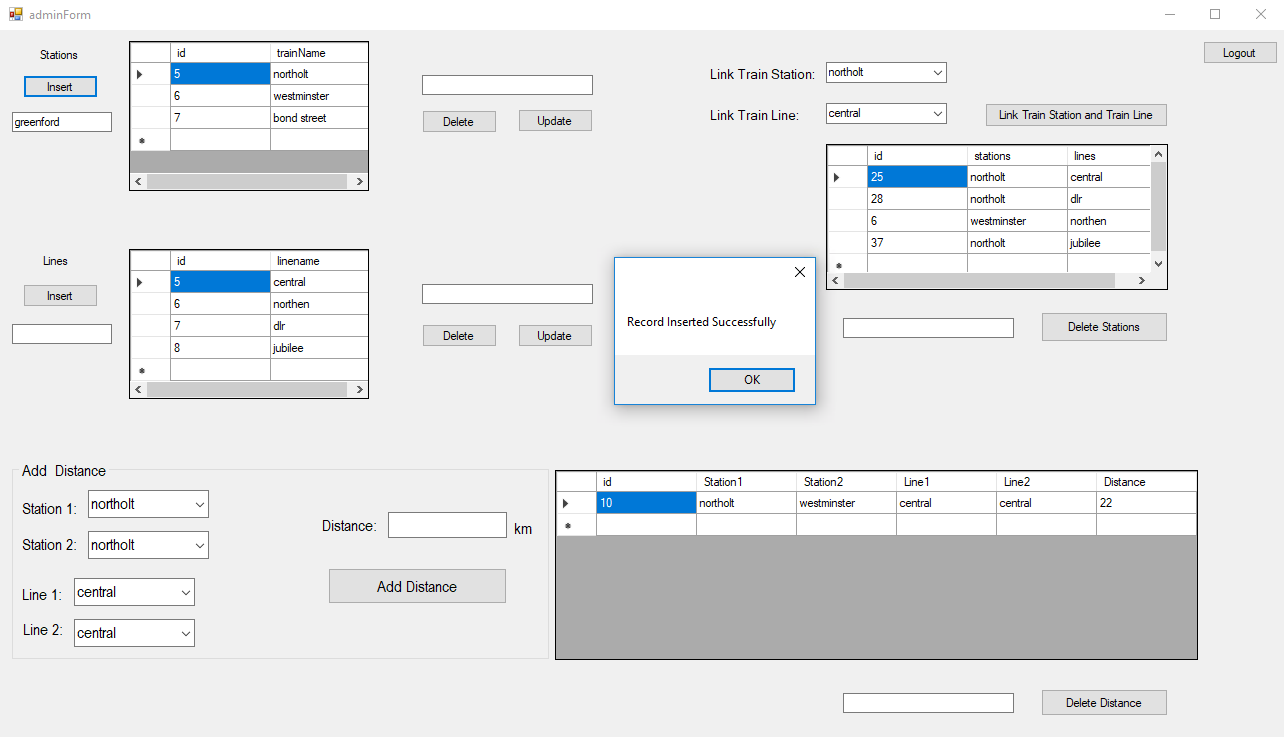Click the trainName column header
The image size is (1284, 737).
(x=318, y=53)
